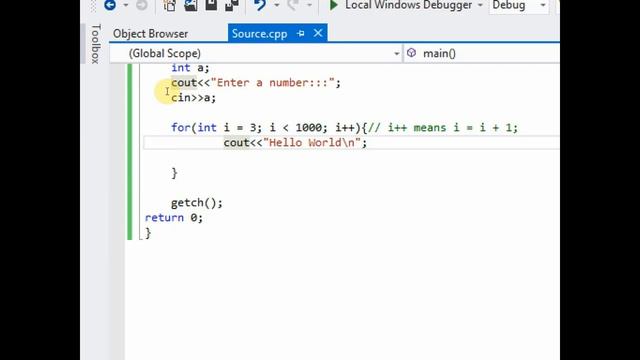
Task: Click the pin icon on Source.cpp tab
Action: pos(301,33)
